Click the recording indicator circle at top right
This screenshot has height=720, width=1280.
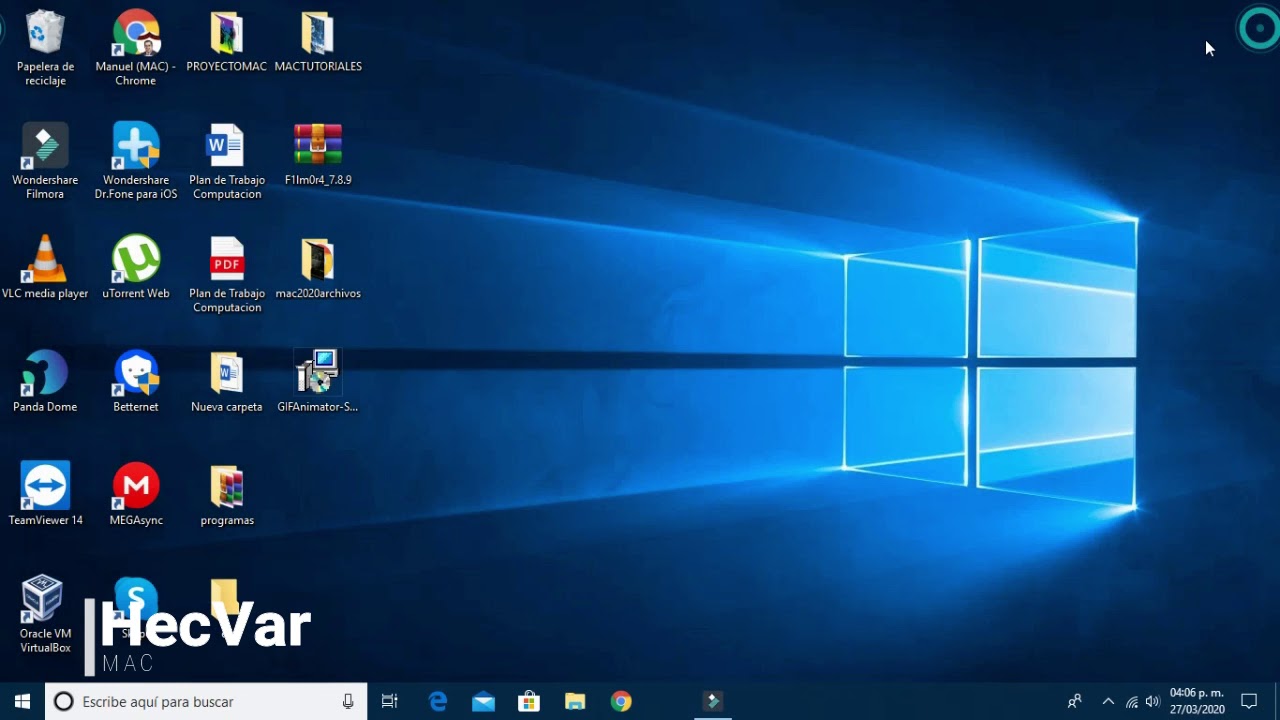[x=1257, y=29]
